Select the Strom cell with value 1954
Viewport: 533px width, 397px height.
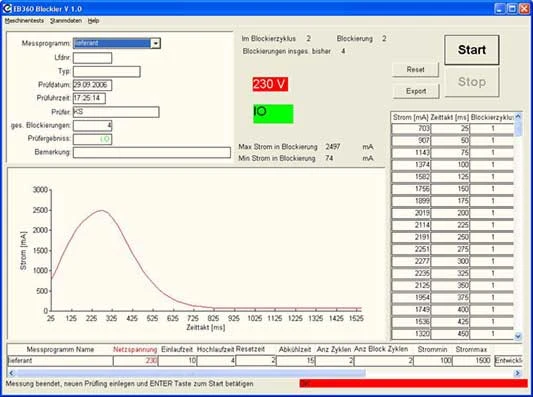coord(411,297)
